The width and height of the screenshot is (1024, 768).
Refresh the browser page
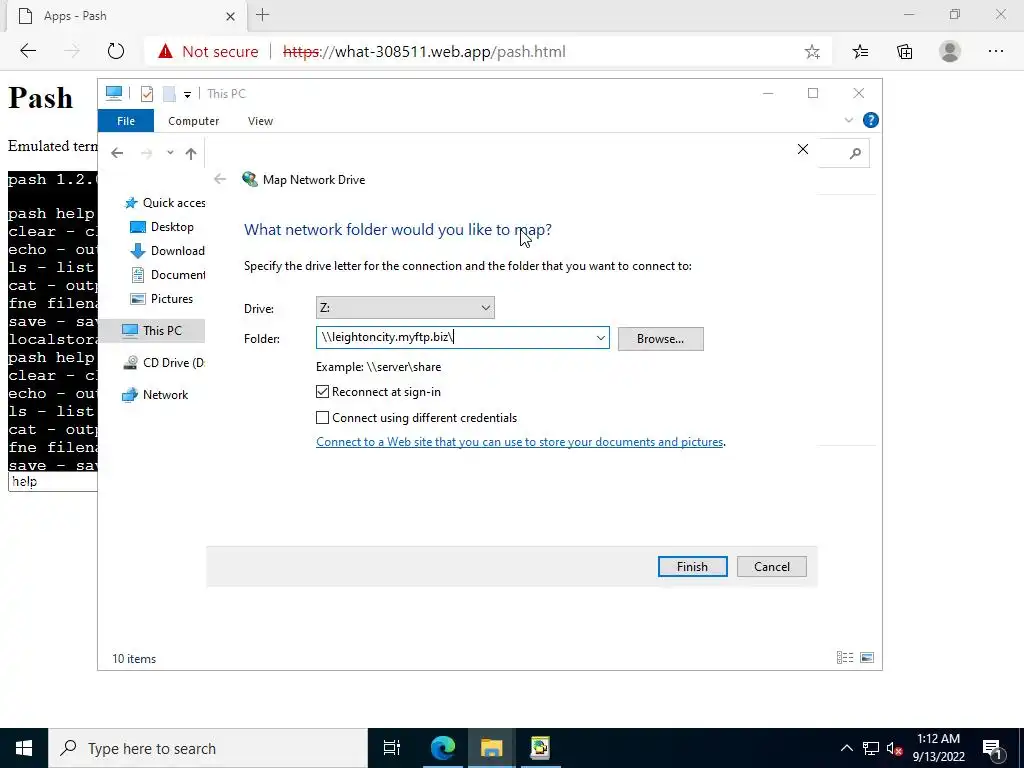pyautogui.click(x=116, y=51)
